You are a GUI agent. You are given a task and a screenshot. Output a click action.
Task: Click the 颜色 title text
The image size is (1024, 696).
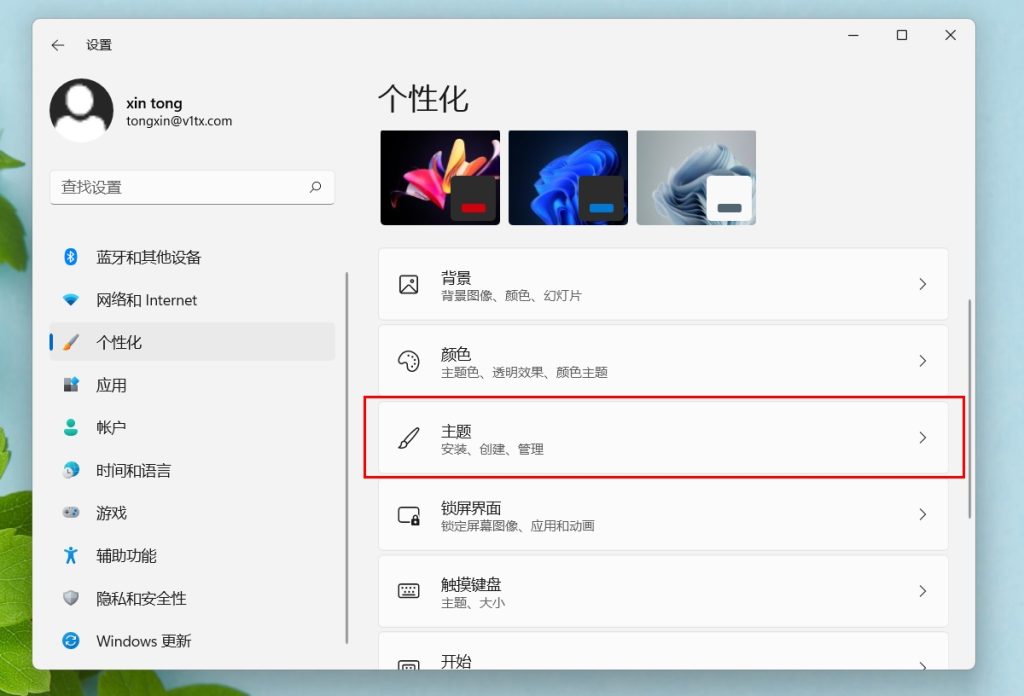456,354
